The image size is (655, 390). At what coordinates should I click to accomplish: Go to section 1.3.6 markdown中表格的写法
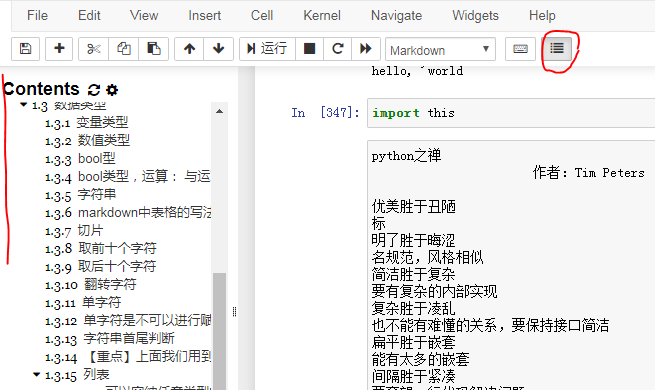[128, 213]
